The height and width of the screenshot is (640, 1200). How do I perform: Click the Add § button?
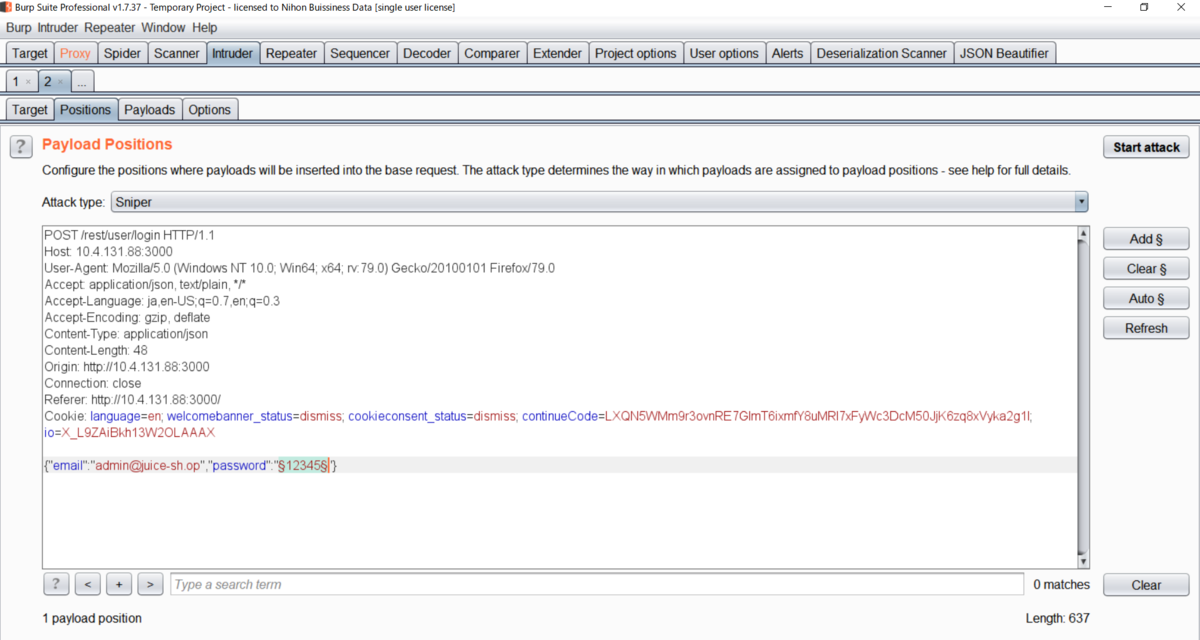coord(1146,239)
